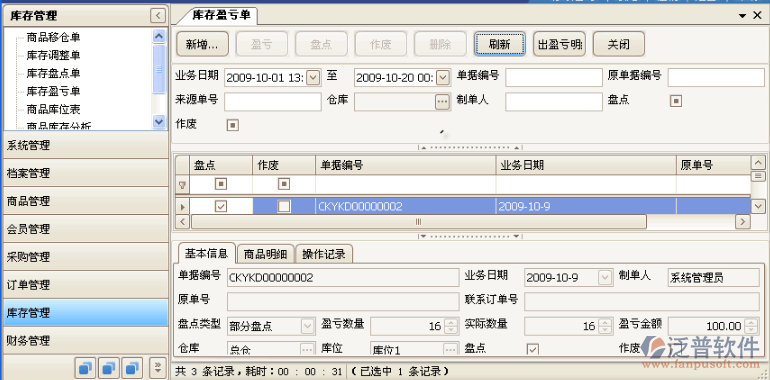Click the grid filter funnel icon

pos(182,185)
